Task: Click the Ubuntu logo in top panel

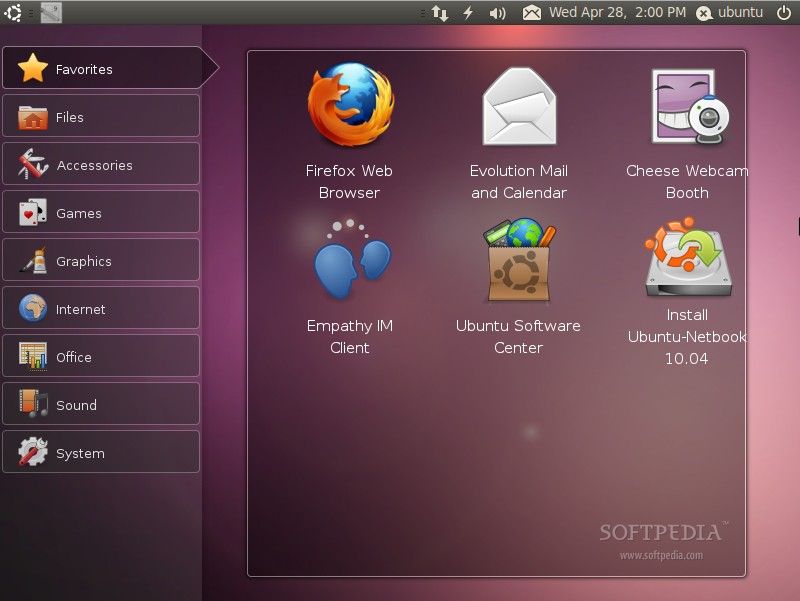Action: (13, 13)
